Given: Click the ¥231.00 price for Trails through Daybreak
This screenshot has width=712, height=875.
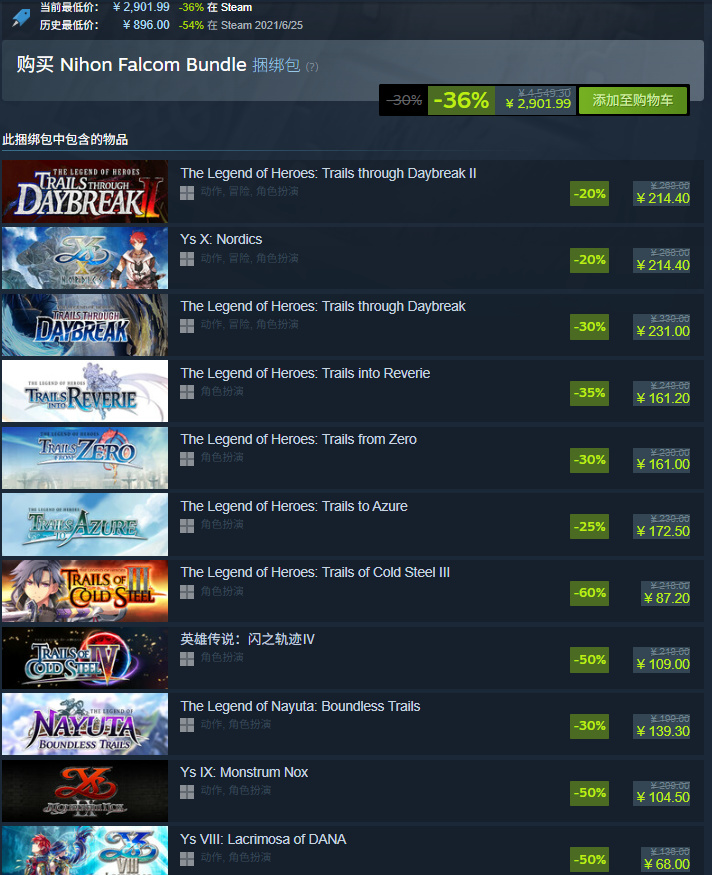Looking at the screenshot, I should (x=663, y=331).
